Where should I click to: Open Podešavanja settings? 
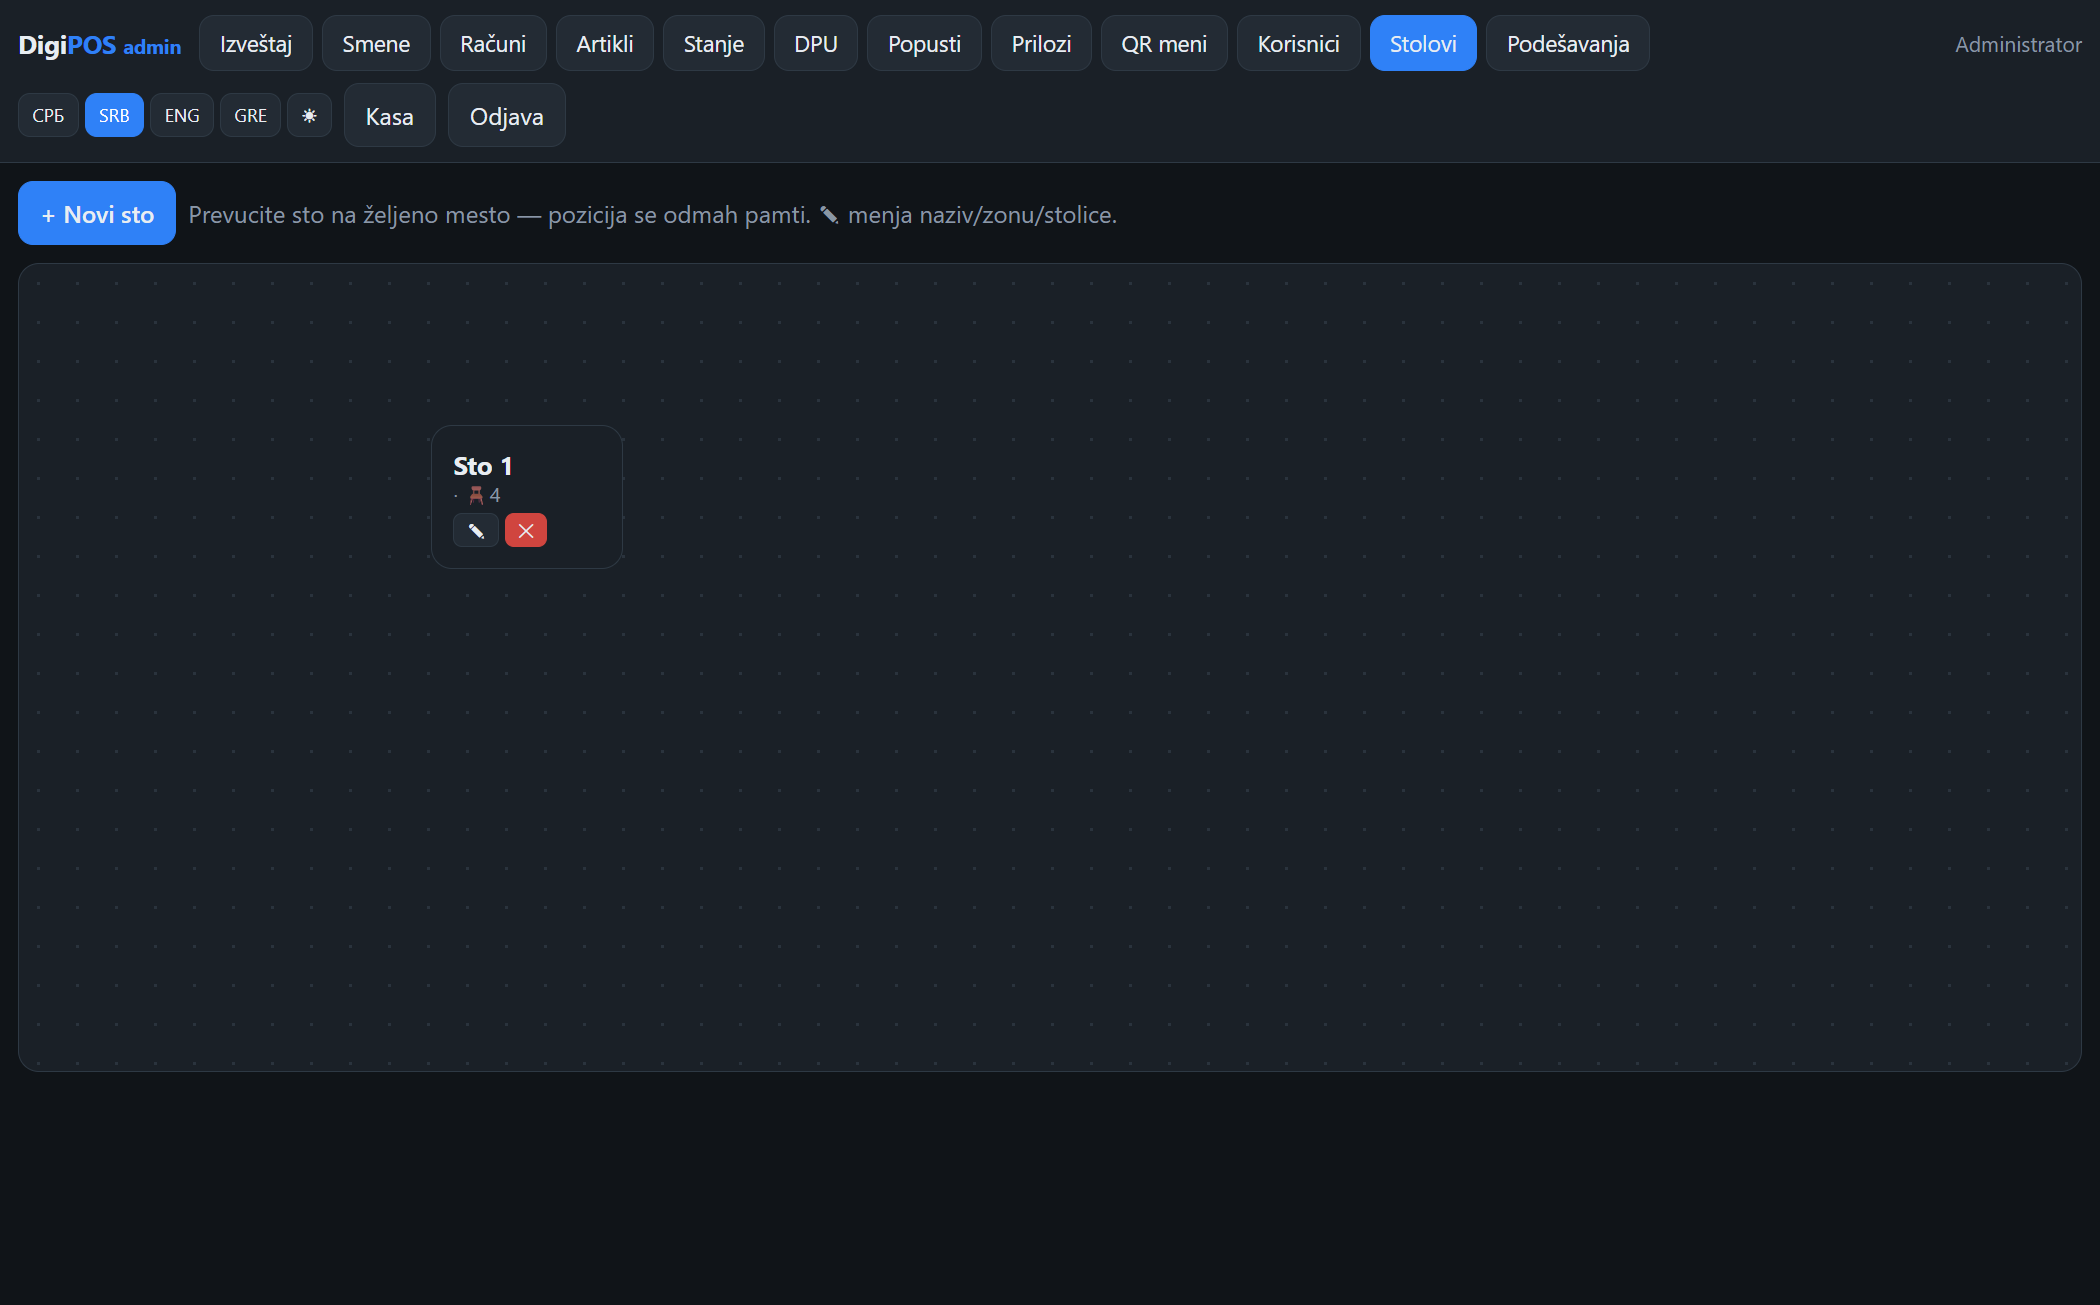click(1568, 43)
